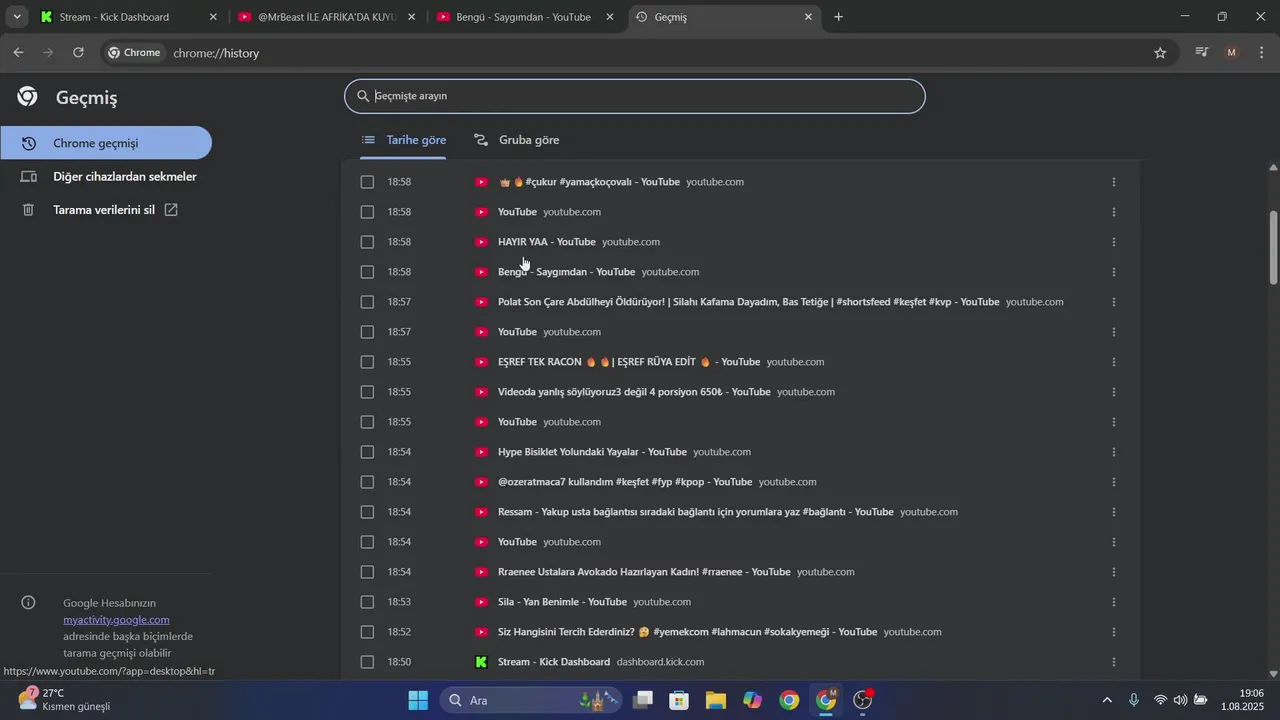Open Polat Son Çare Abdülheyi history link
Viewport: 1280px width, 720px height.
pyautogui.click(x=748, y=302)
